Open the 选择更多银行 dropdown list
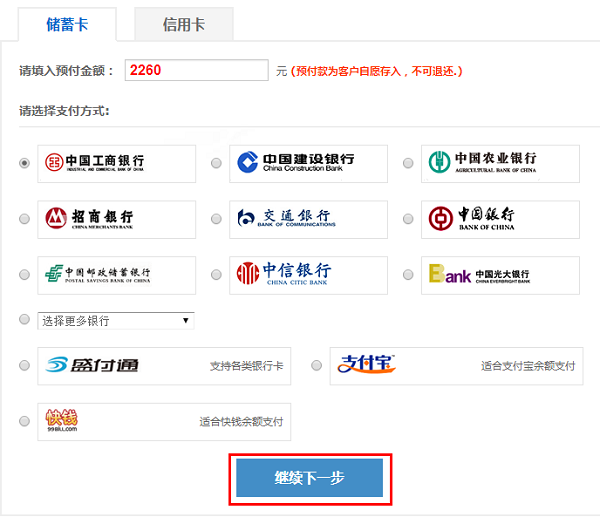The width and height of the screenshot is (600, 517). pyautogui.click(x=116, y=321)
